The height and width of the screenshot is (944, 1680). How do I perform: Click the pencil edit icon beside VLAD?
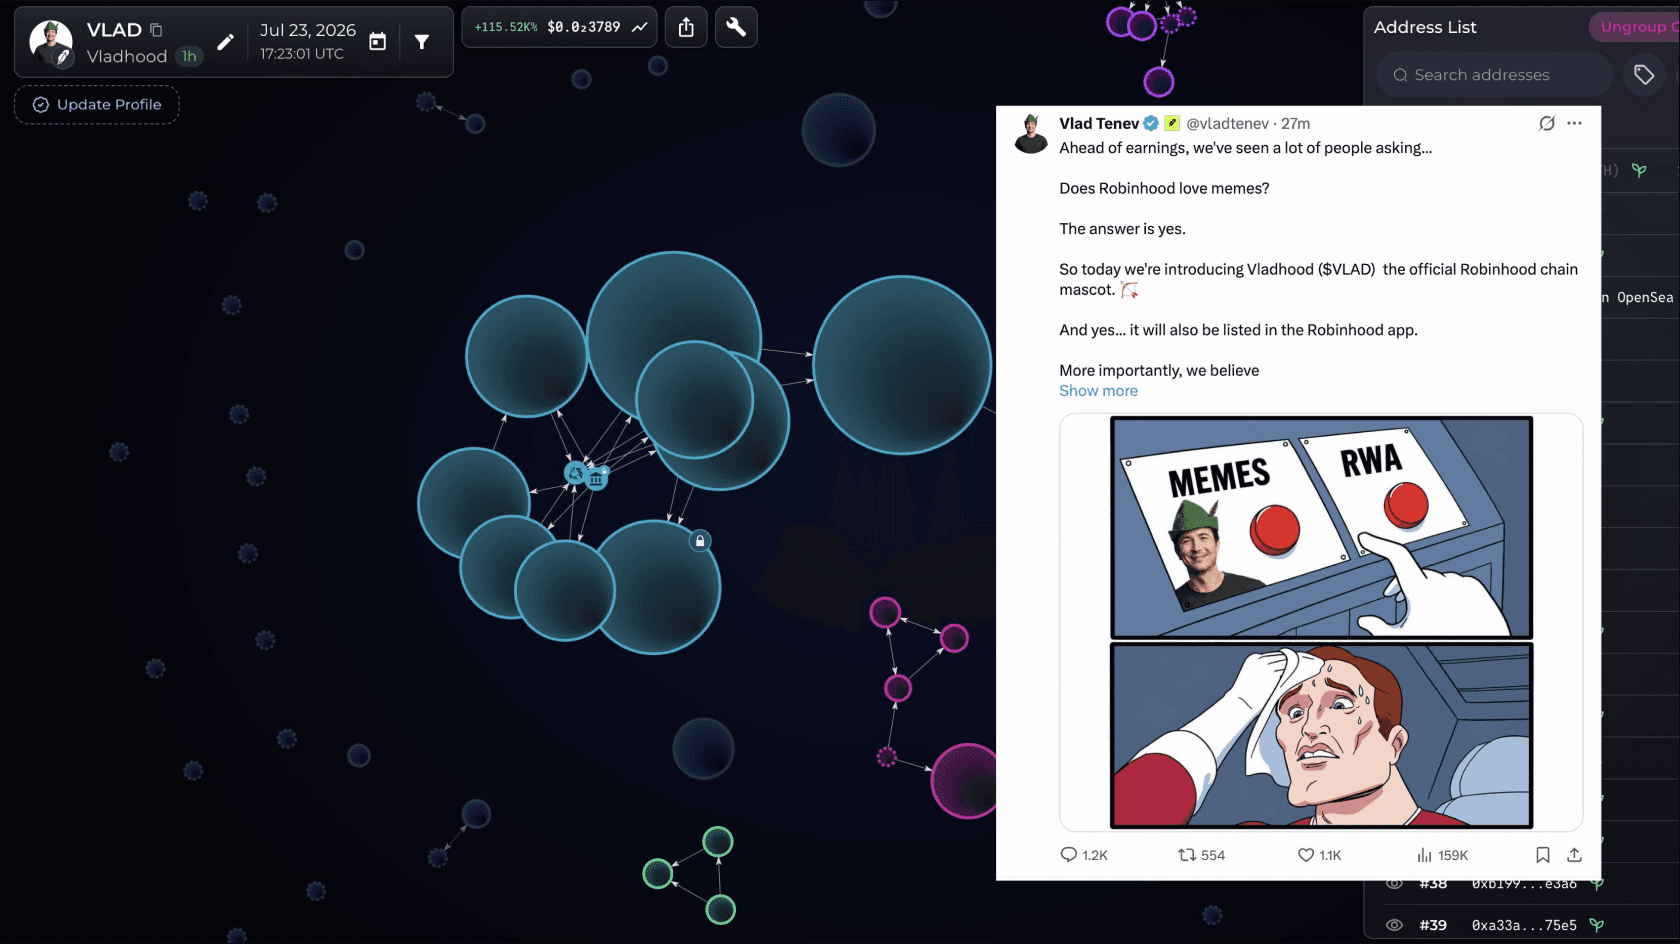coord(225,42)
